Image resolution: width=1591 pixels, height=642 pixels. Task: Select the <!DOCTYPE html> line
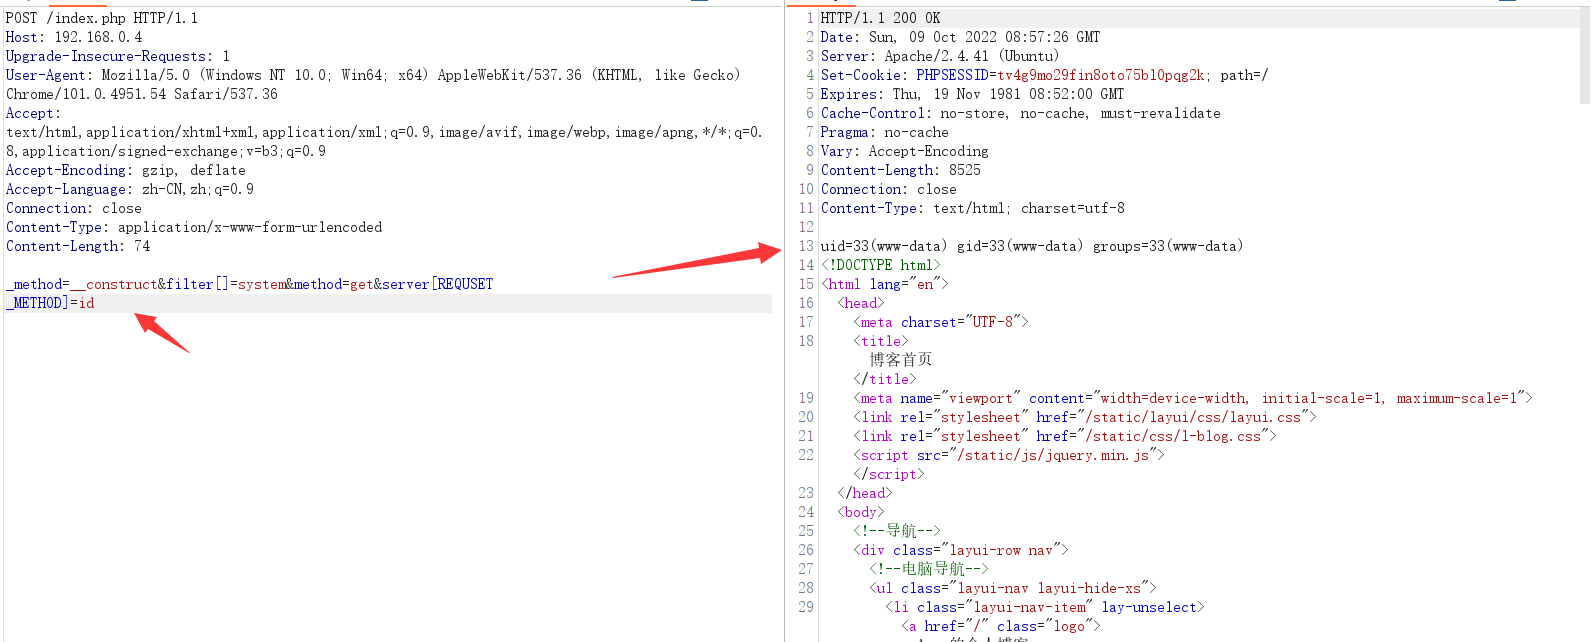click(880, 265)
